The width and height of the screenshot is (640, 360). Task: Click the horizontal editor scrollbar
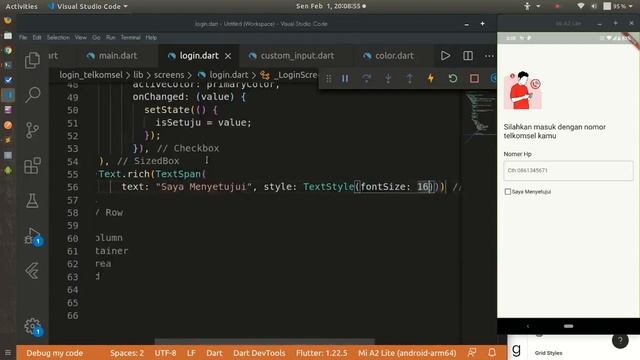tap(264, 341)
